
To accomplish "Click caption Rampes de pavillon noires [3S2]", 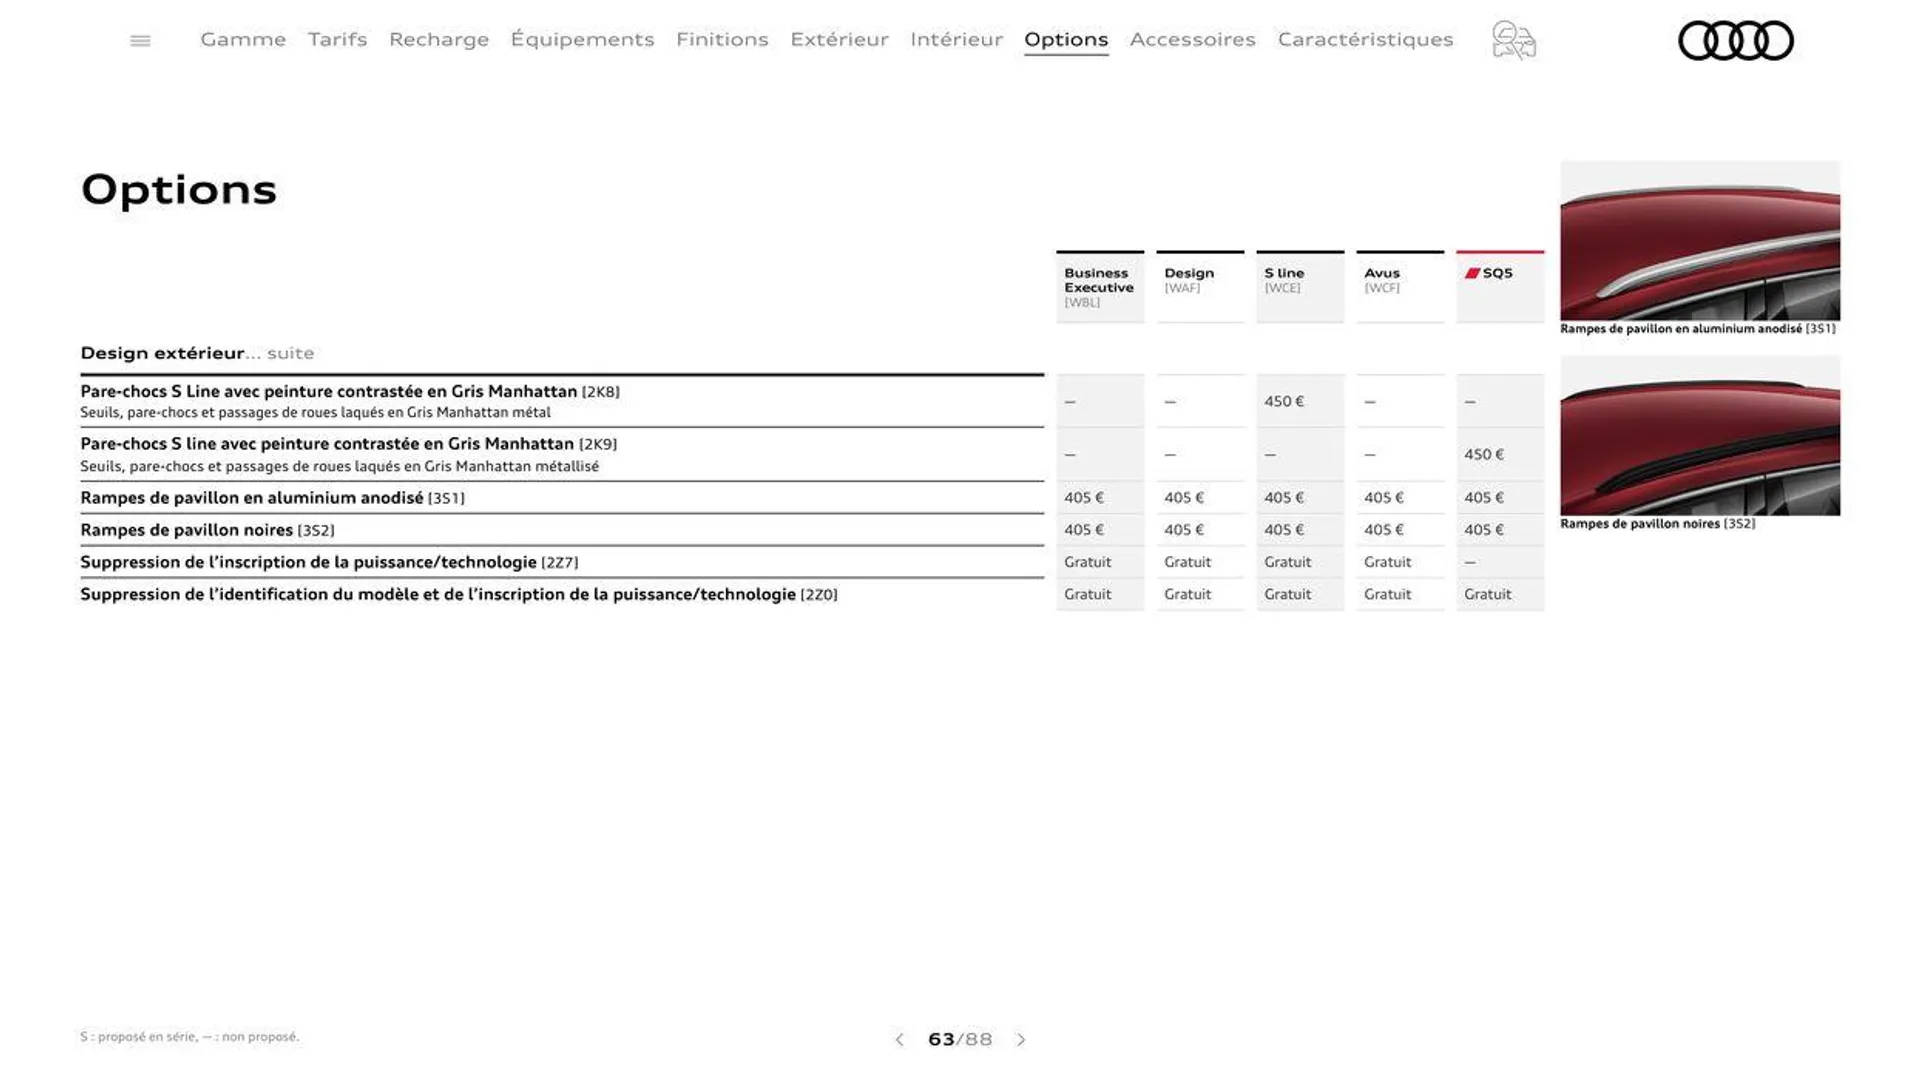I will click(x=1657, y=524).
